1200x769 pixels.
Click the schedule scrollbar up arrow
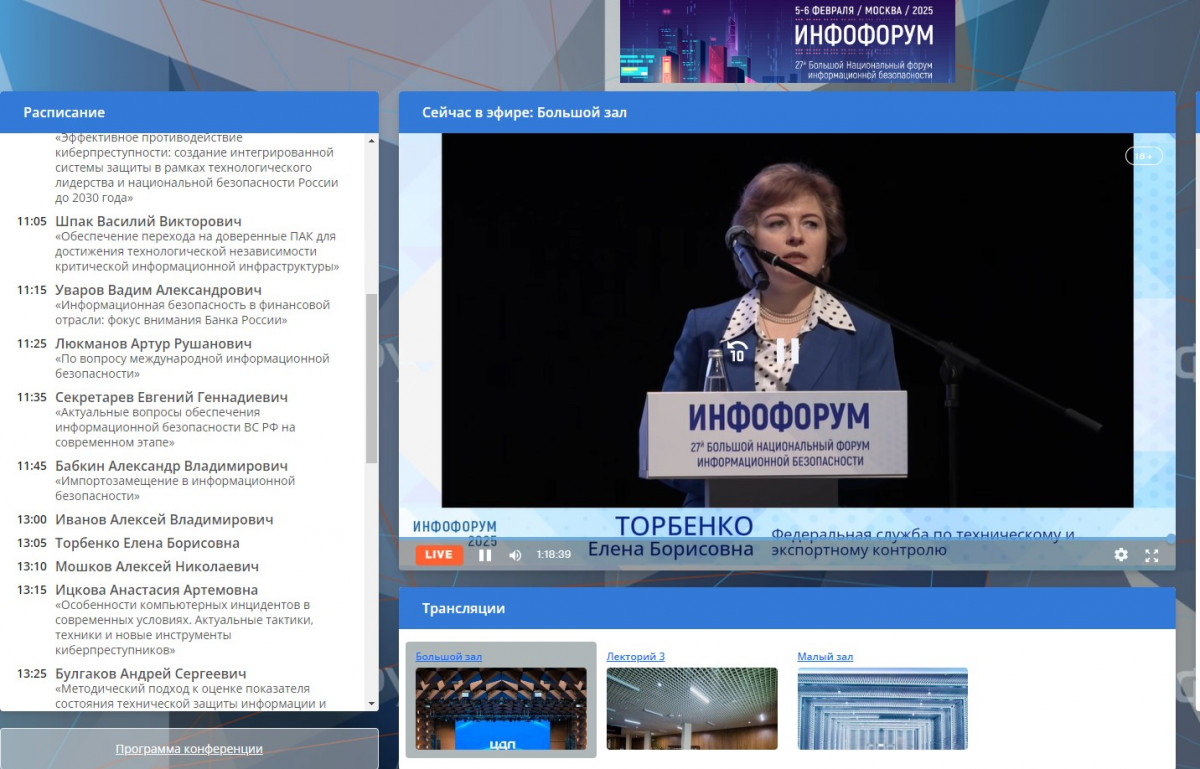point(372,141)
